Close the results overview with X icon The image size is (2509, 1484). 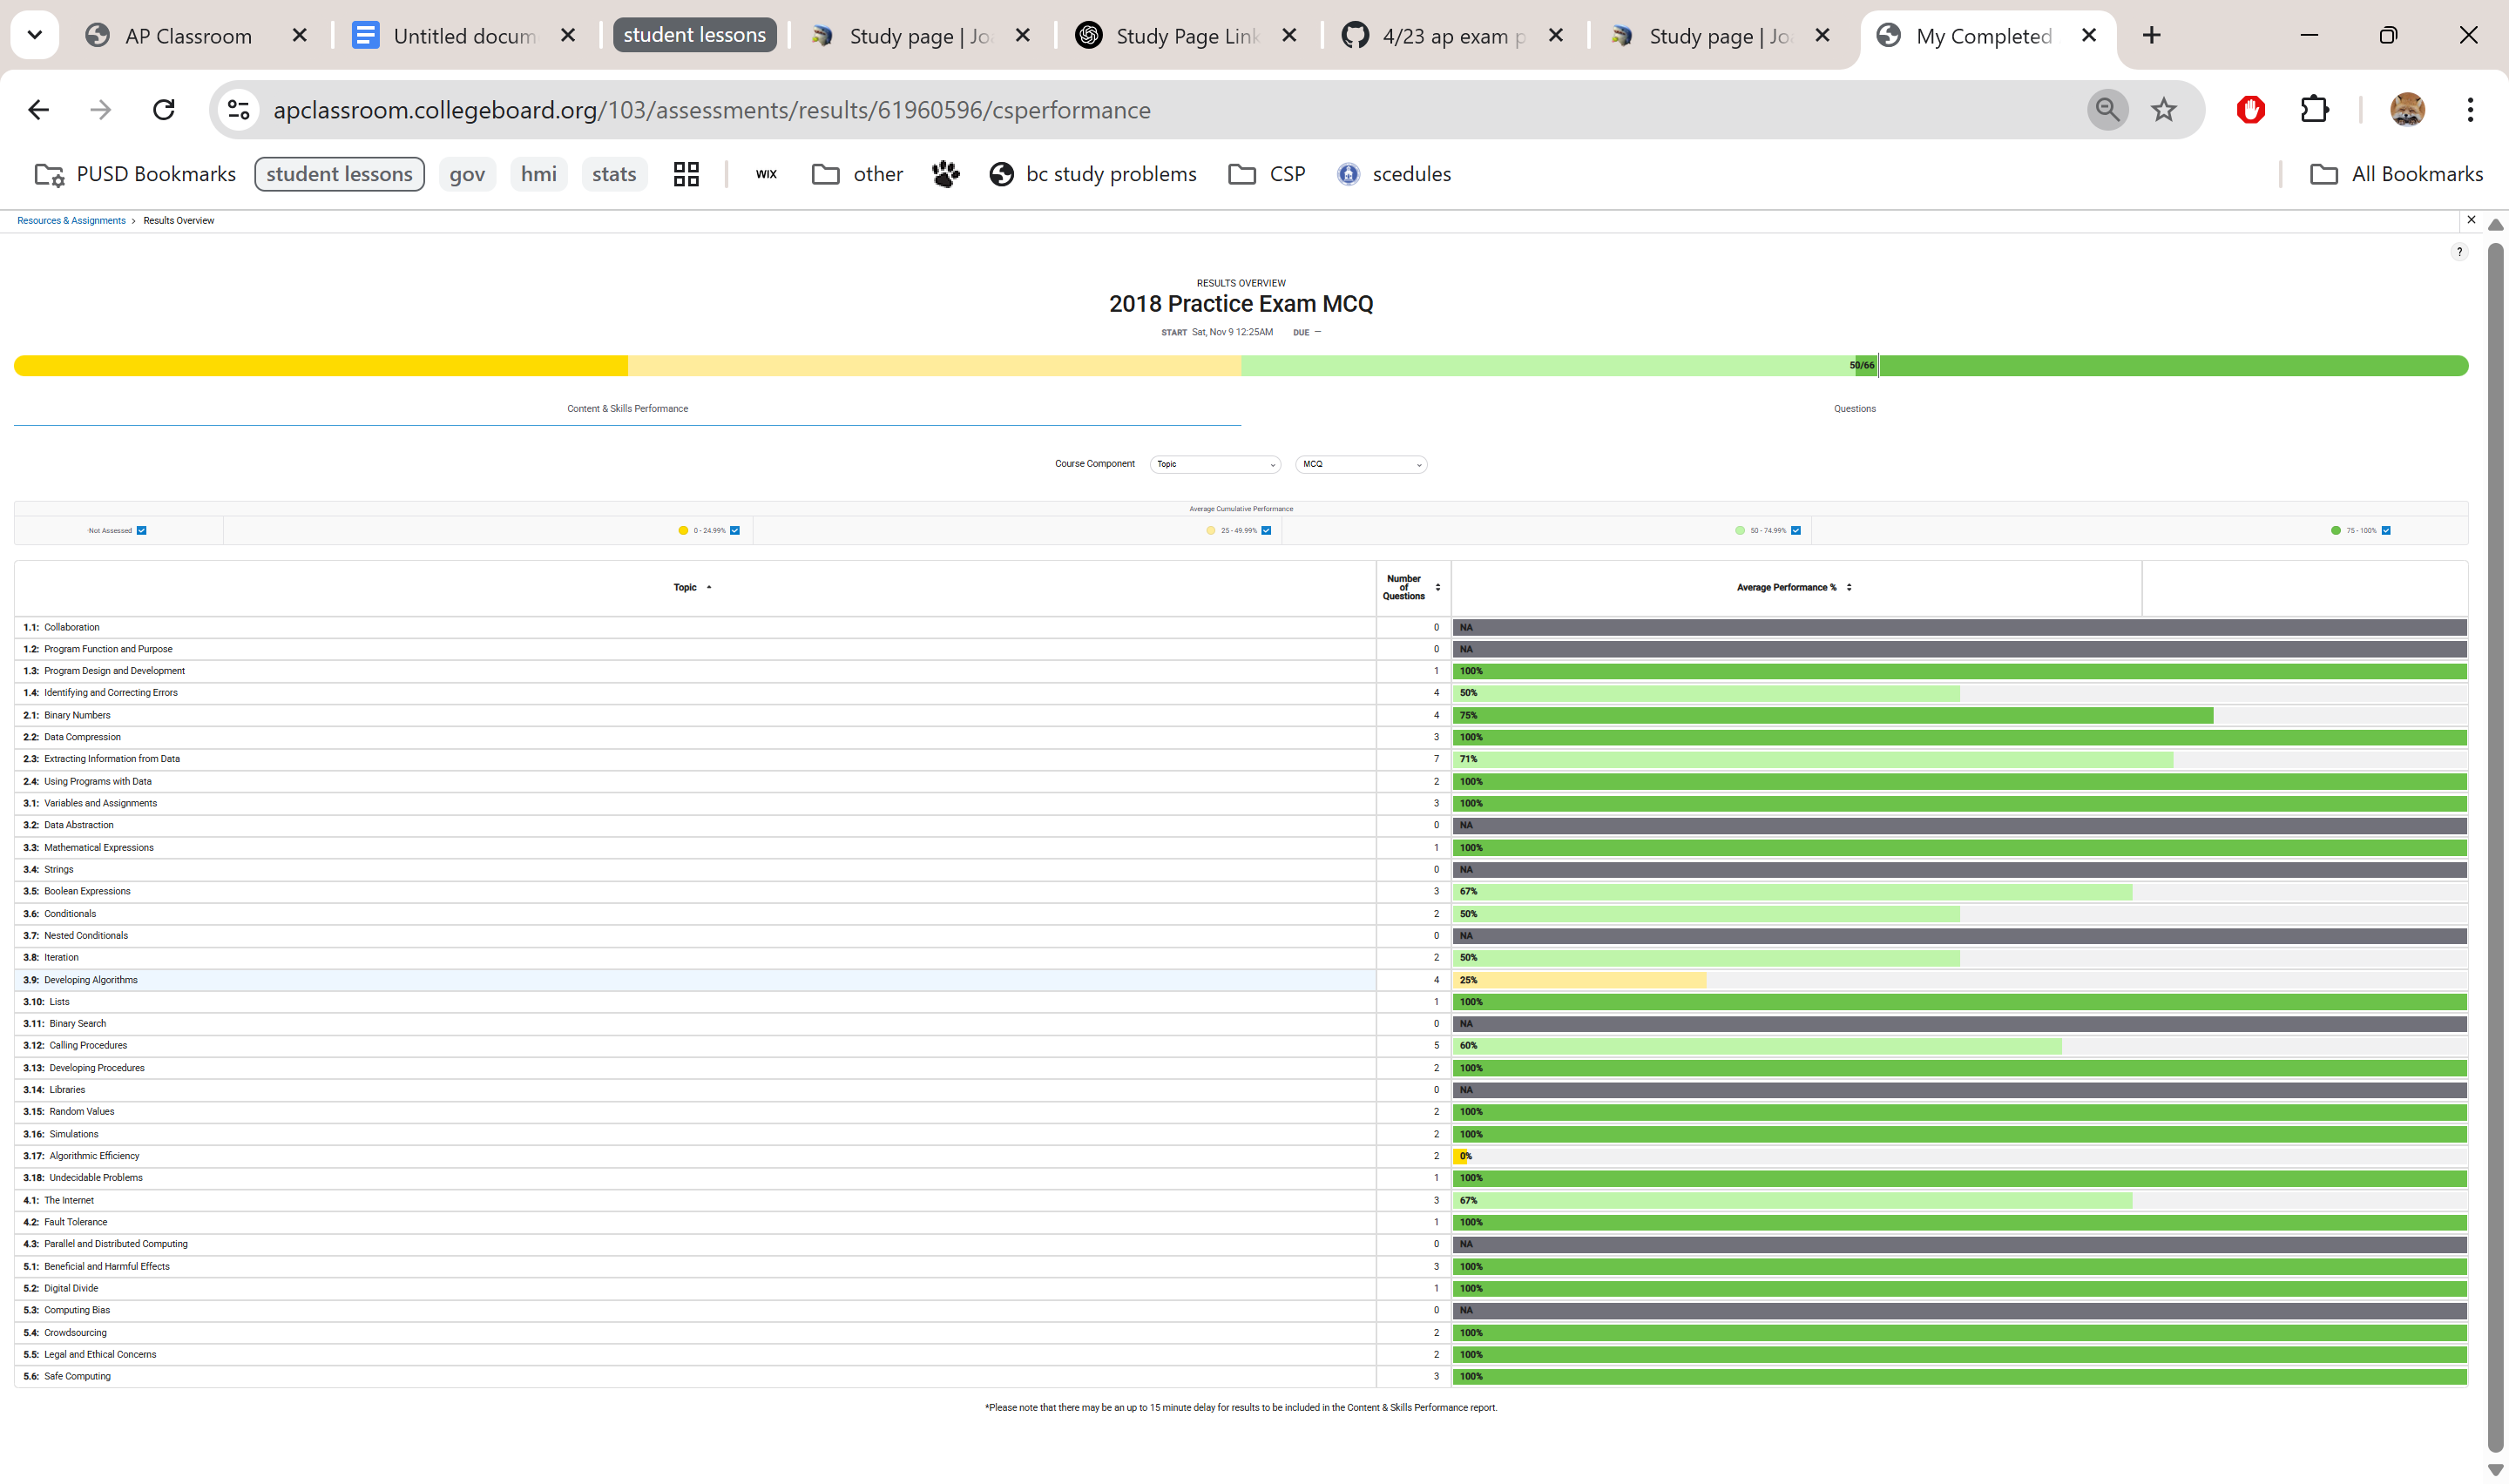[x=2471, y=220]
